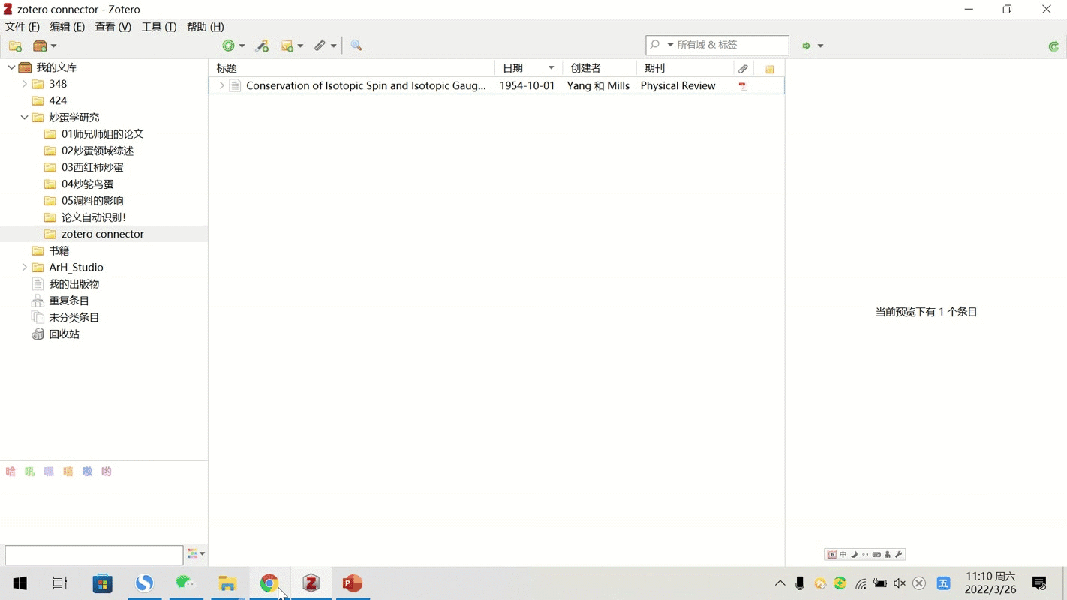Open PowerPoint from the taskbar

(352, 583)
